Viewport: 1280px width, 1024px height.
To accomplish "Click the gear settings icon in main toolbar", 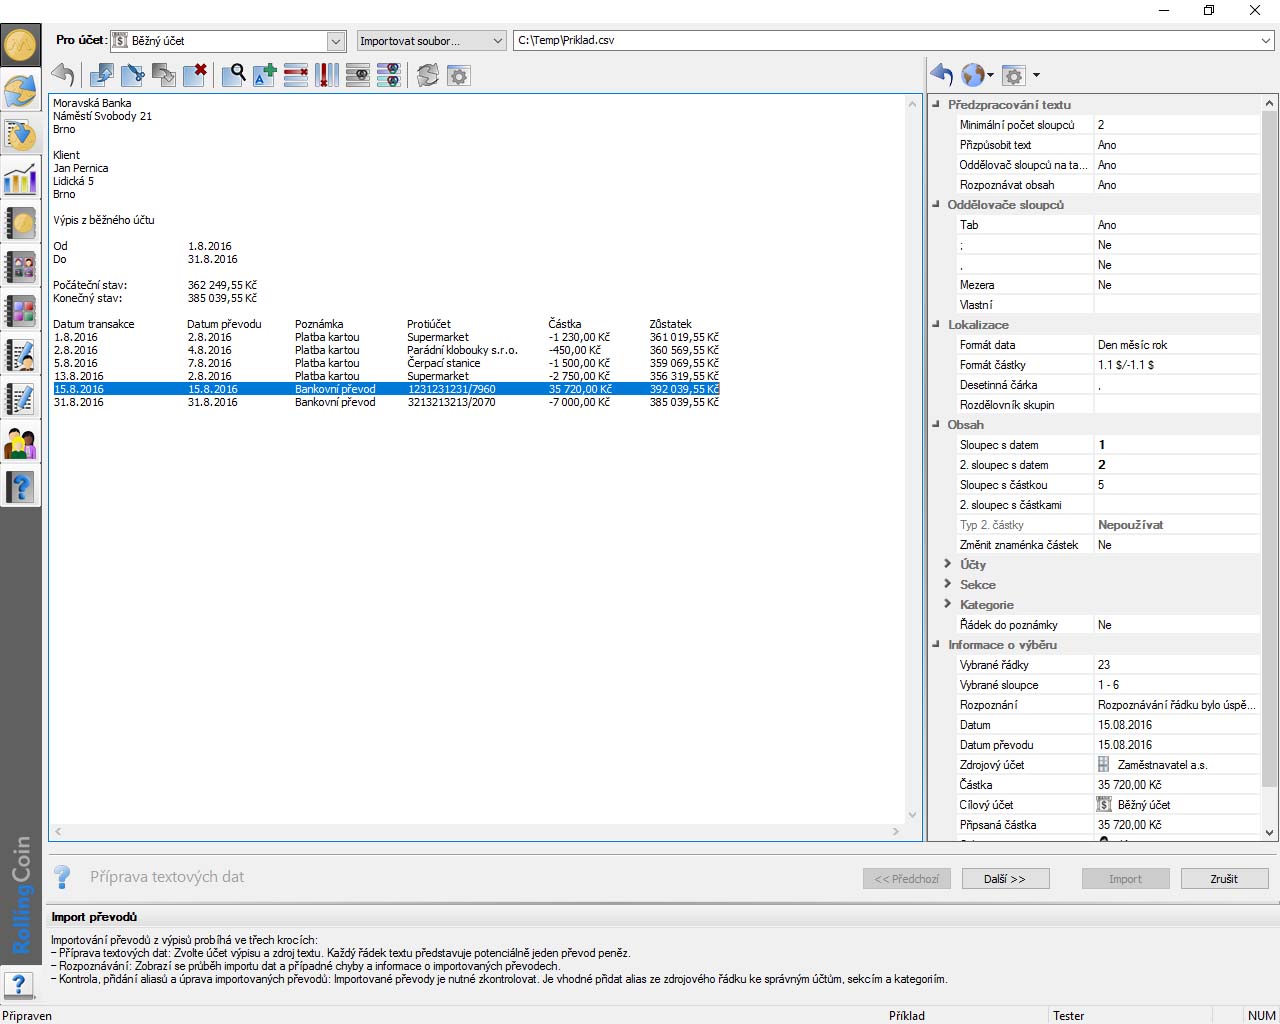I will pyautogui.click(x=459, y=75).
